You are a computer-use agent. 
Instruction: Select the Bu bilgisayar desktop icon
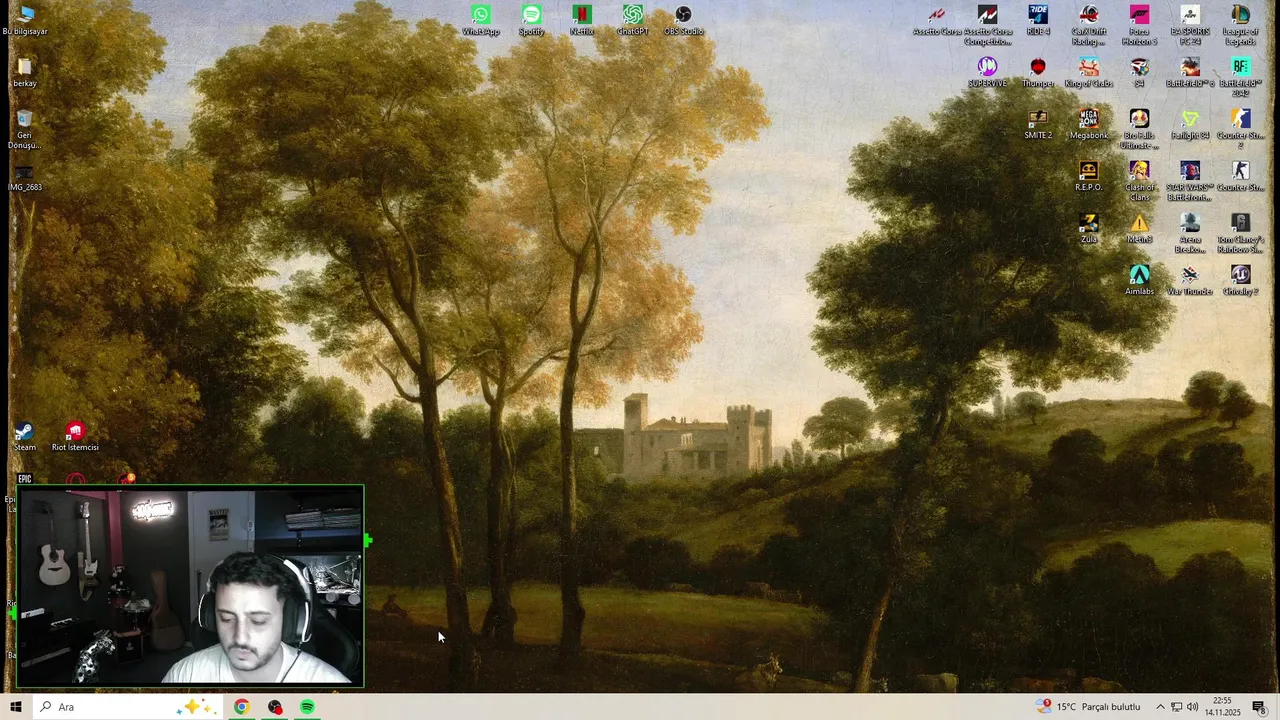(25, 20)
